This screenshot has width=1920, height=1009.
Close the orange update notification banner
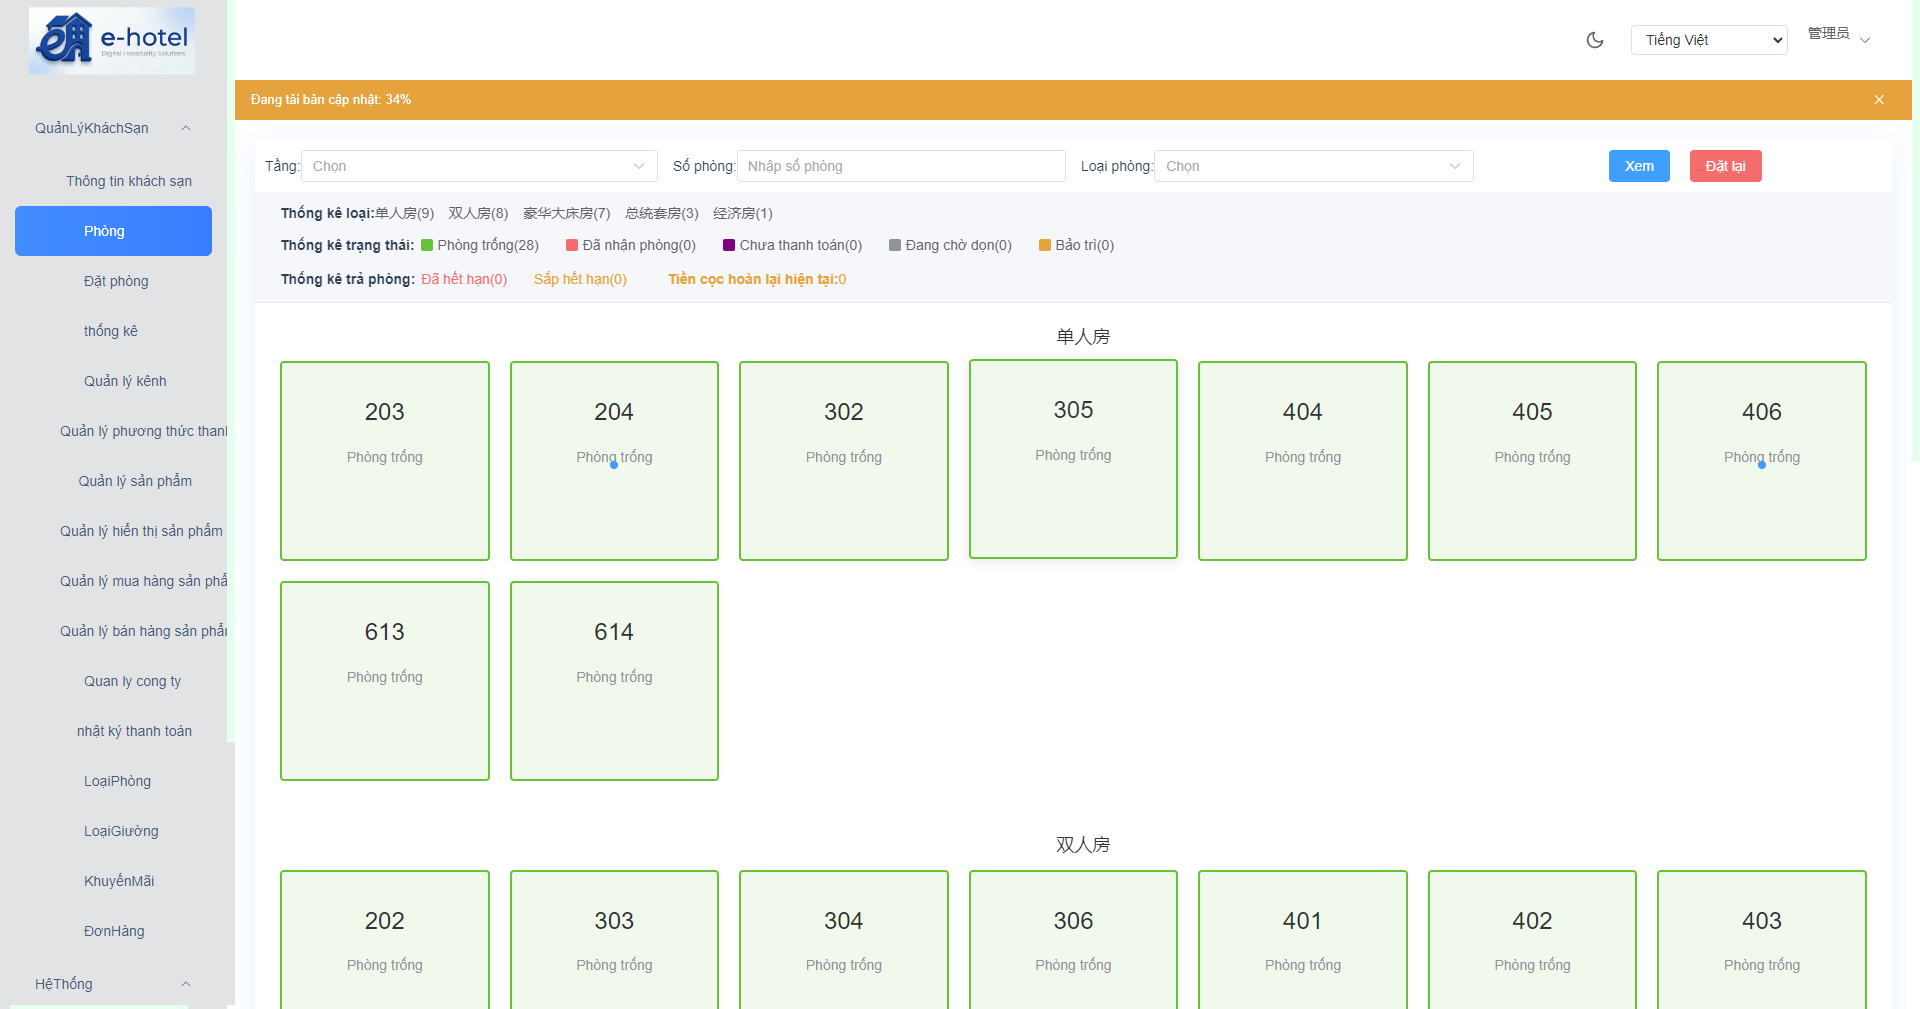[x=1879, y=100]
